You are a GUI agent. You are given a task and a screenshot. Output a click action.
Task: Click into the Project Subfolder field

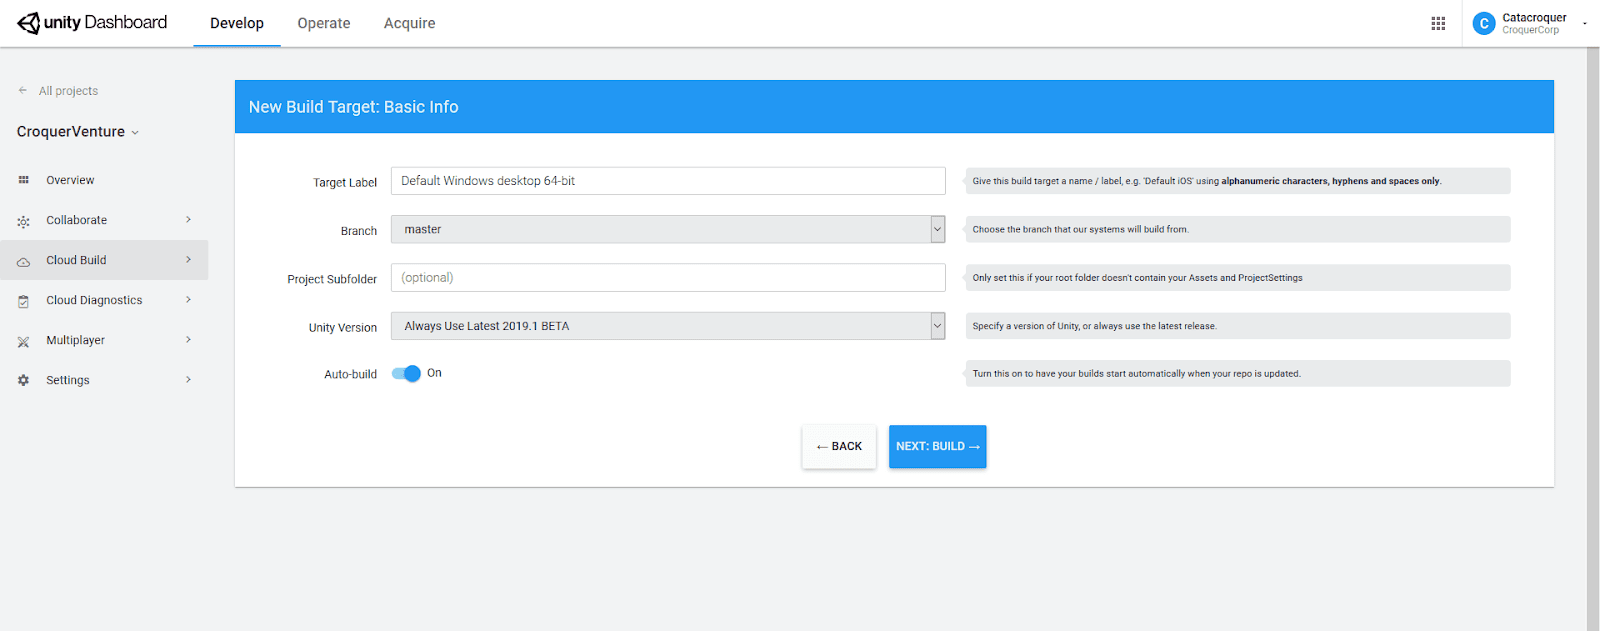pos(668,278)
